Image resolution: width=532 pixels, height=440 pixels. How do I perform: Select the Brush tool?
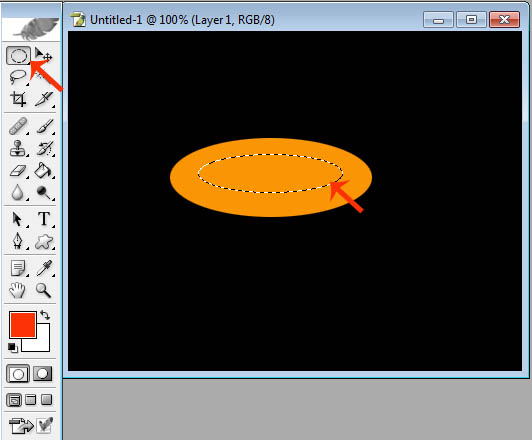click(44, 126)
